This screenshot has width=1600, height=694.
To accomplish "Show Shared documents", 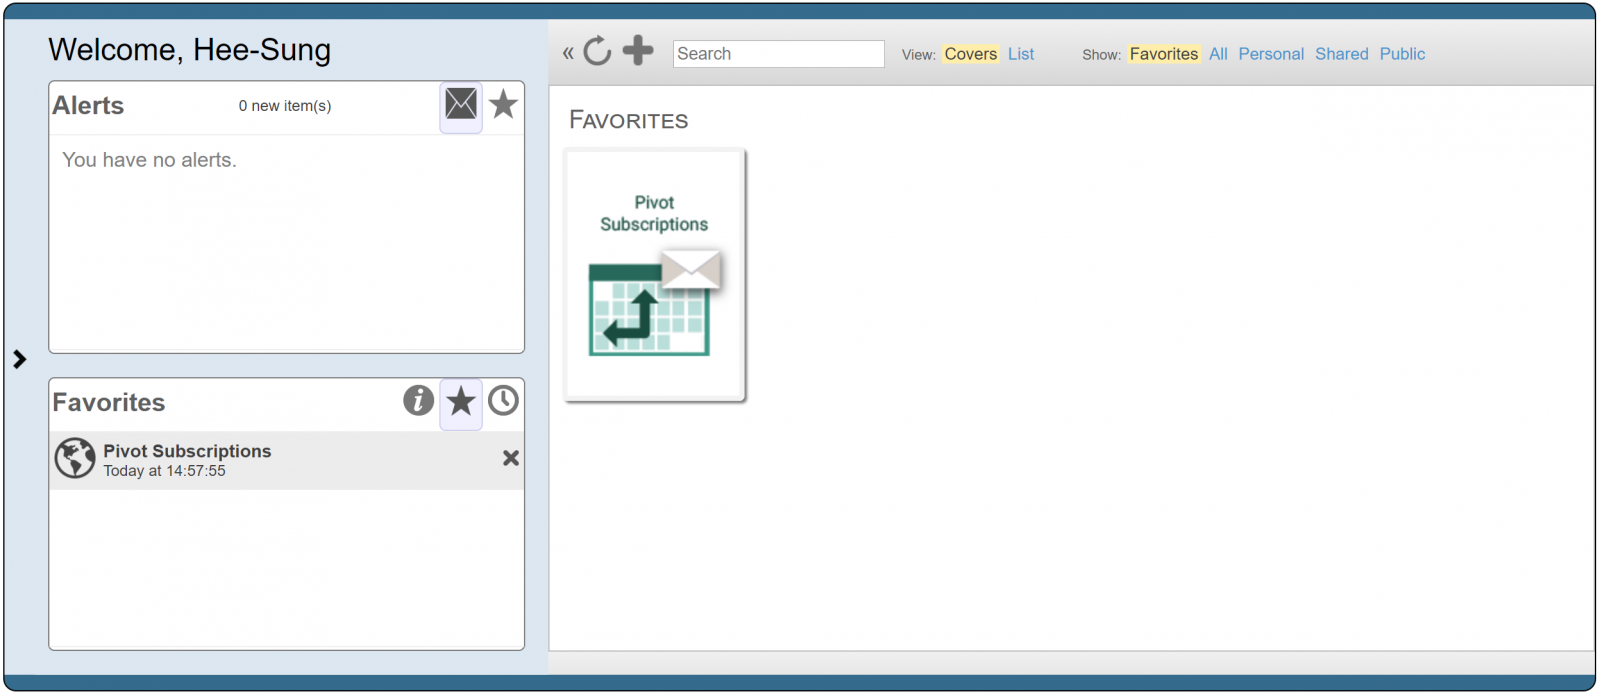I will coord(1342,54).
